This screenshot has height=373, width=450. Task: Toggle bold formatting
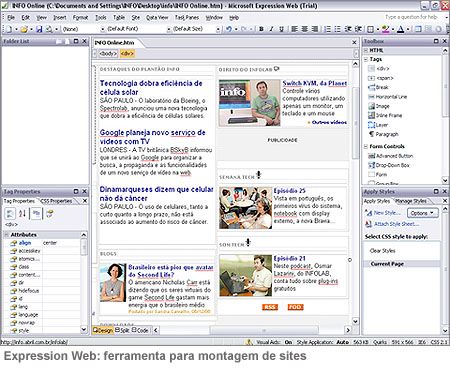pos(261,29)
